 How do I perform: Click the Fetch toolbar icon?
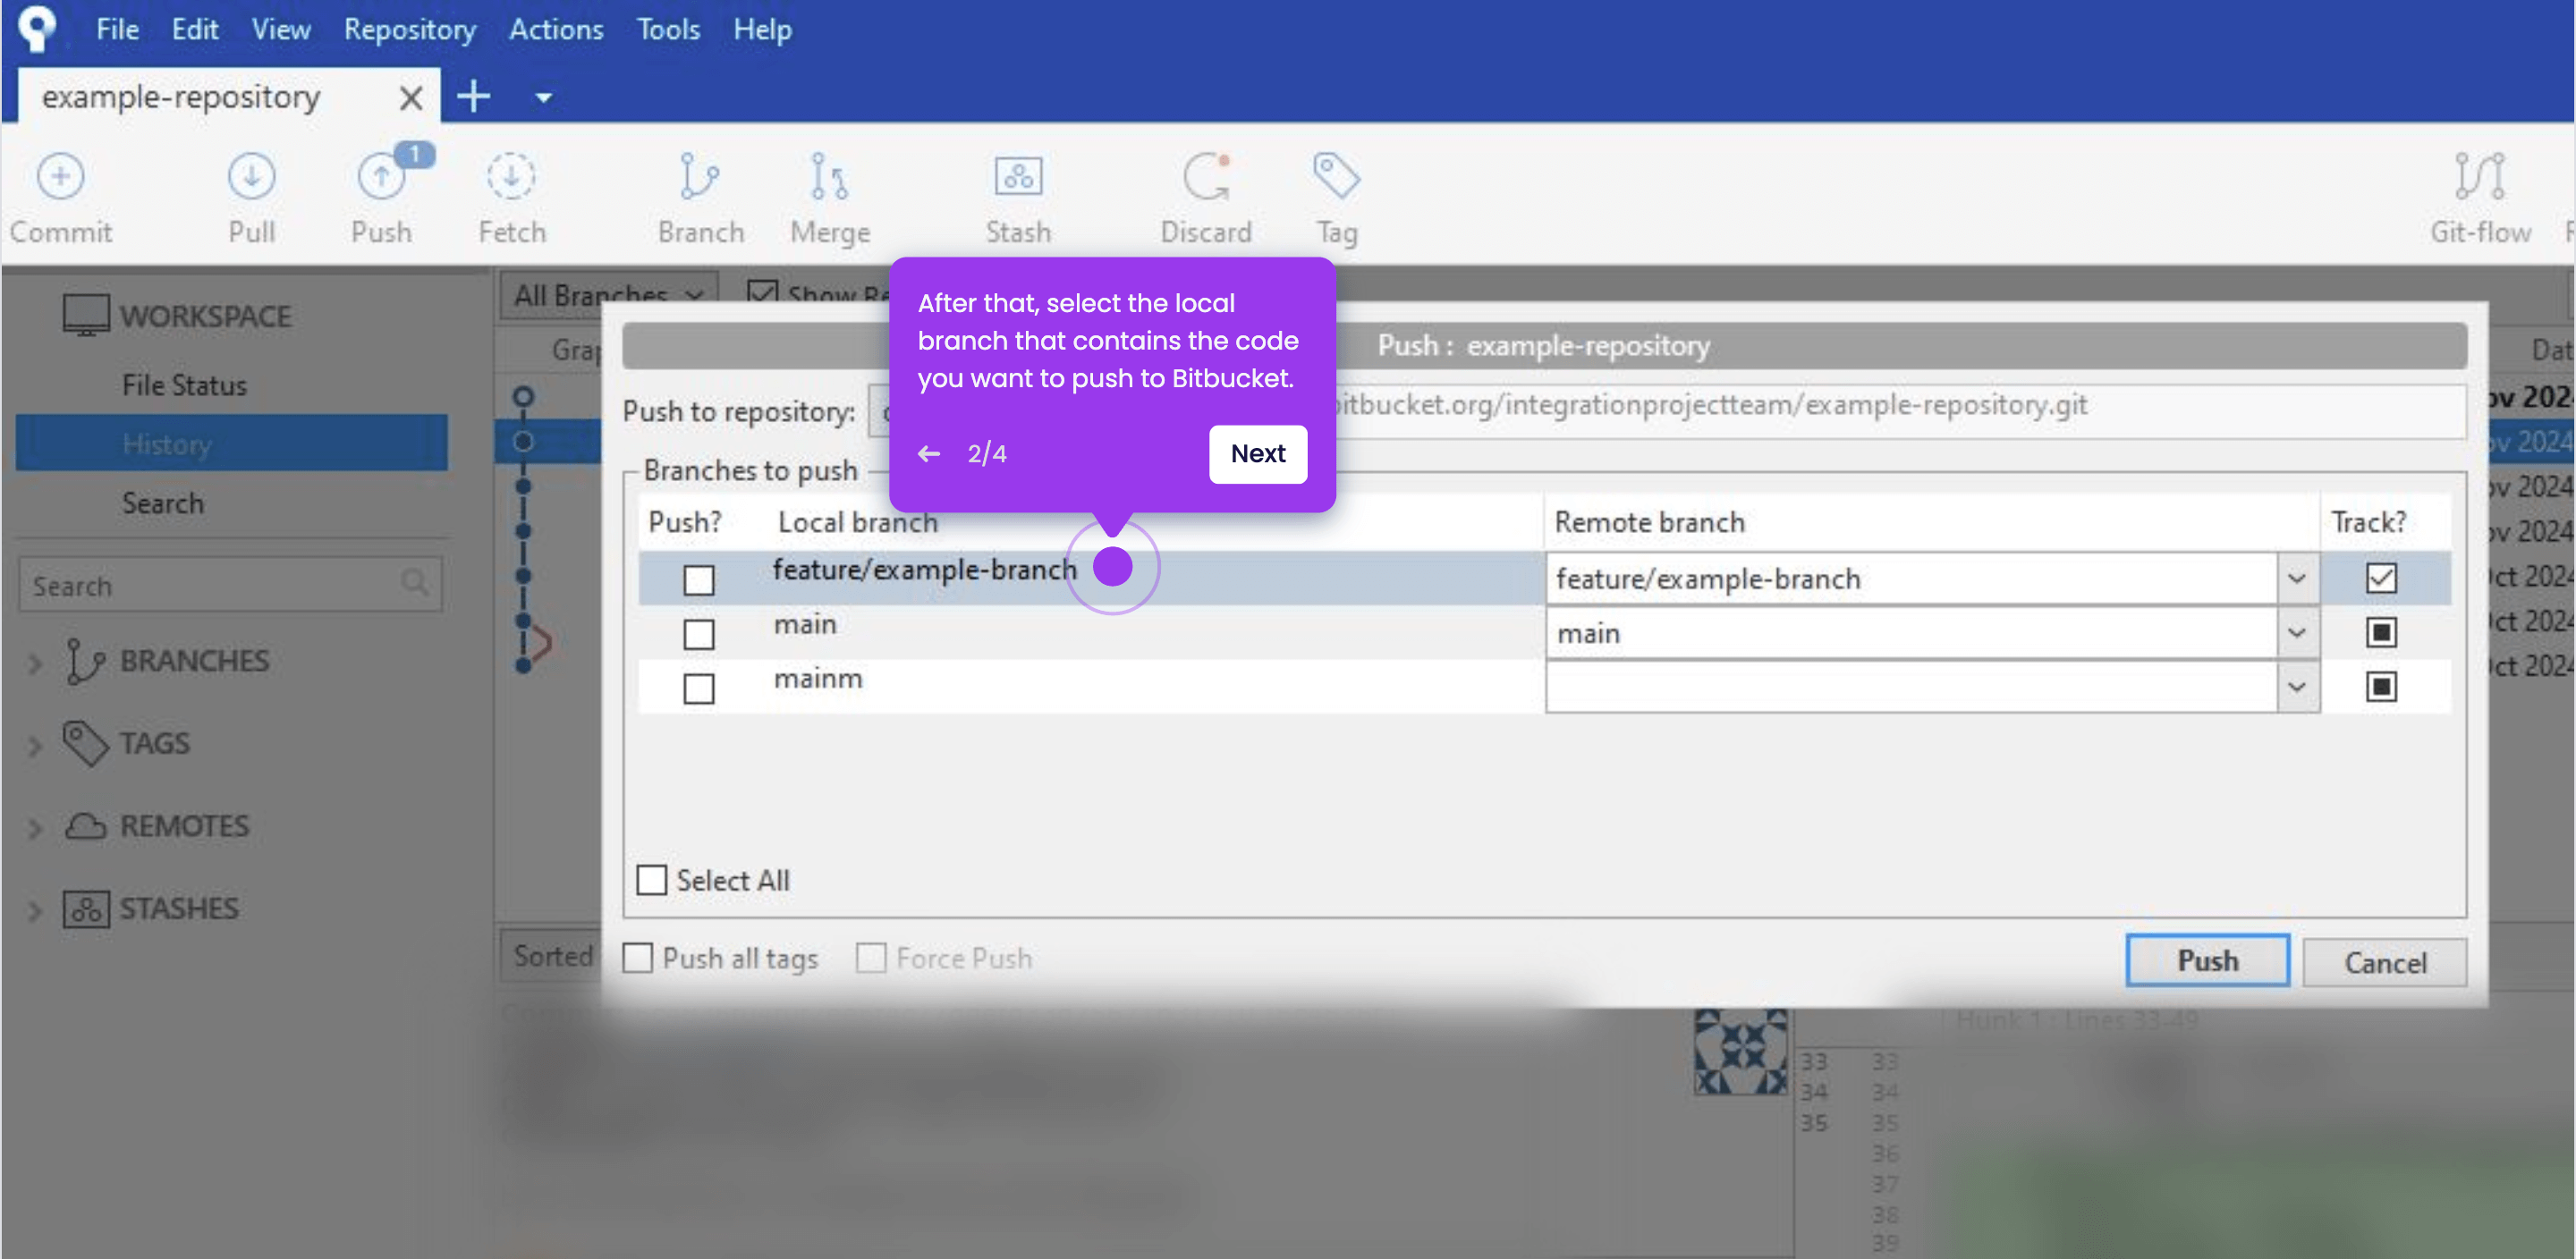click(x=511, y=177)
